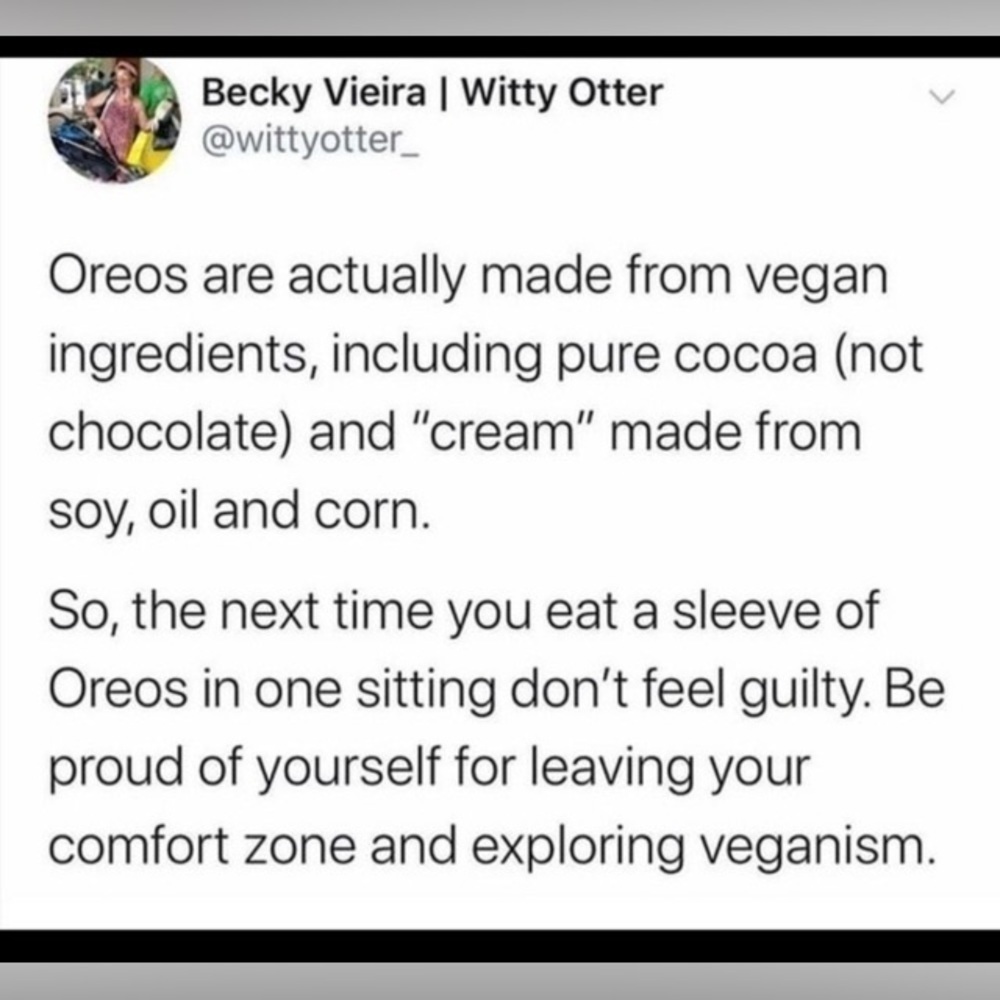This screenshot has width=1000, height=1000.
Task: Click Becky Vieira's profile picture
Action: (x=115, y=120)
